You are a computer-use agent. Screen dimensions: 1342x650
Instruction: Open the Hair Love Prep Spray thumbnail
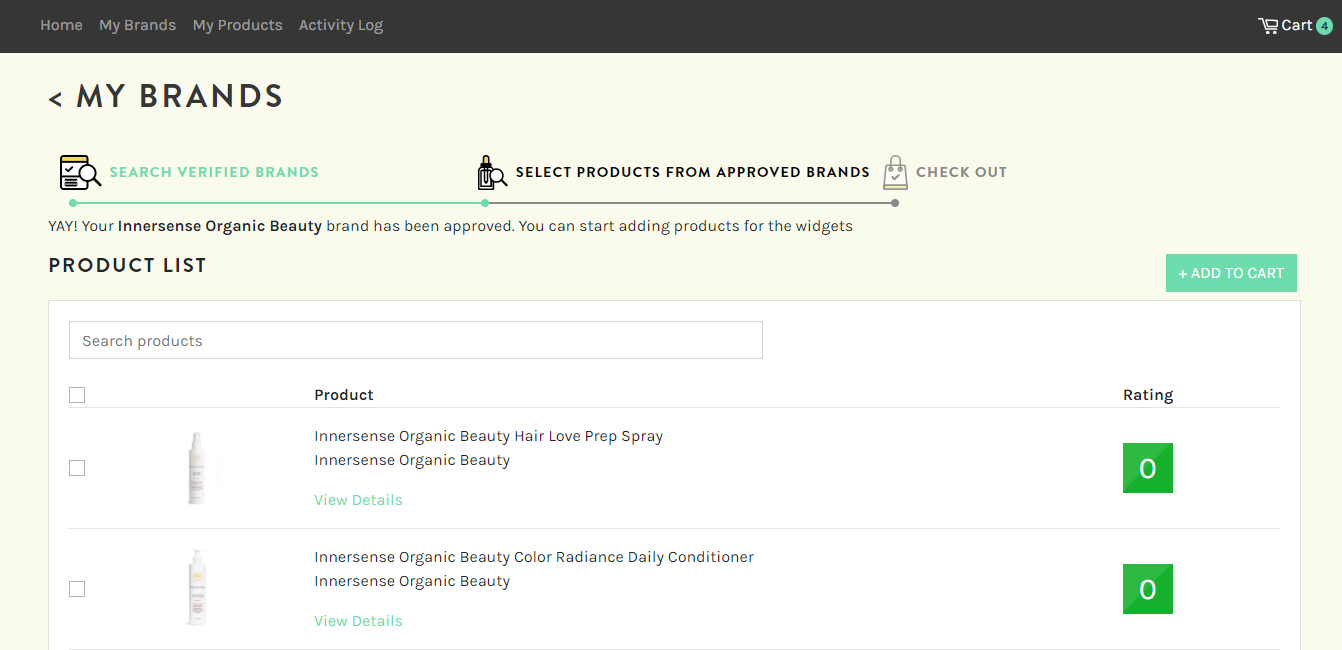(197, 468)
